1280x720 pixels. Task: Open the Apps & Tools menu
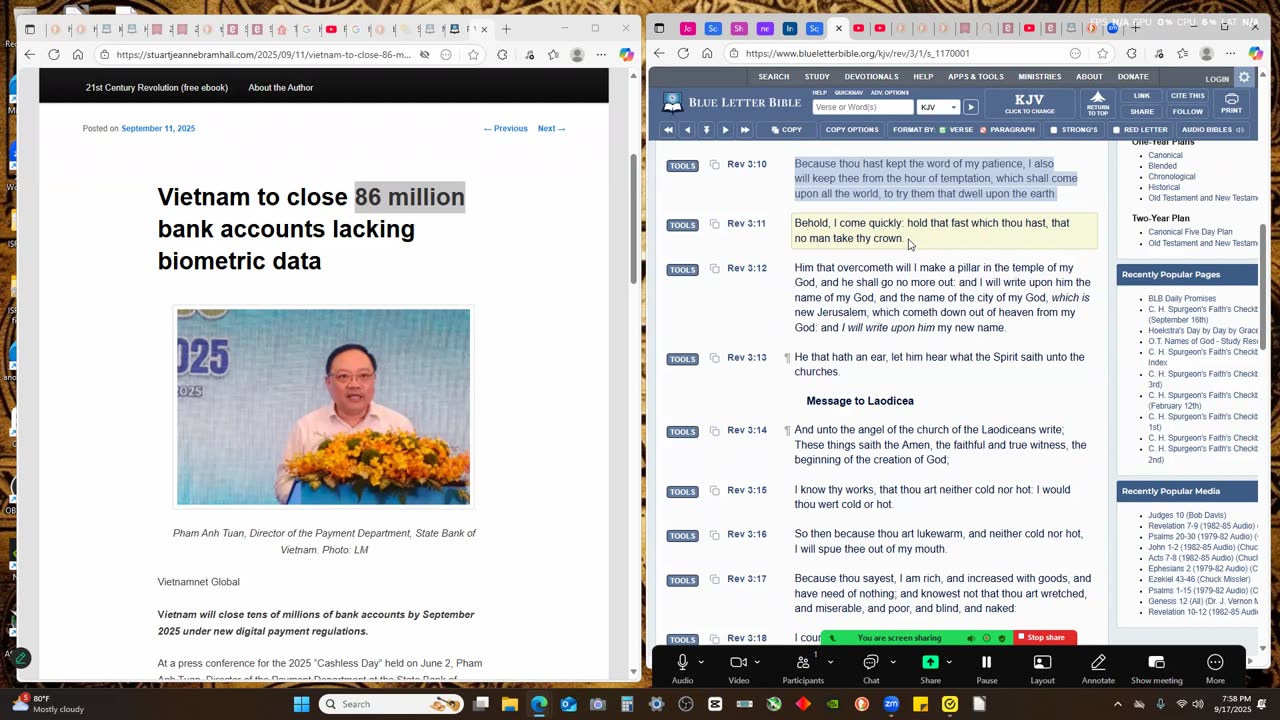[976, 77]
